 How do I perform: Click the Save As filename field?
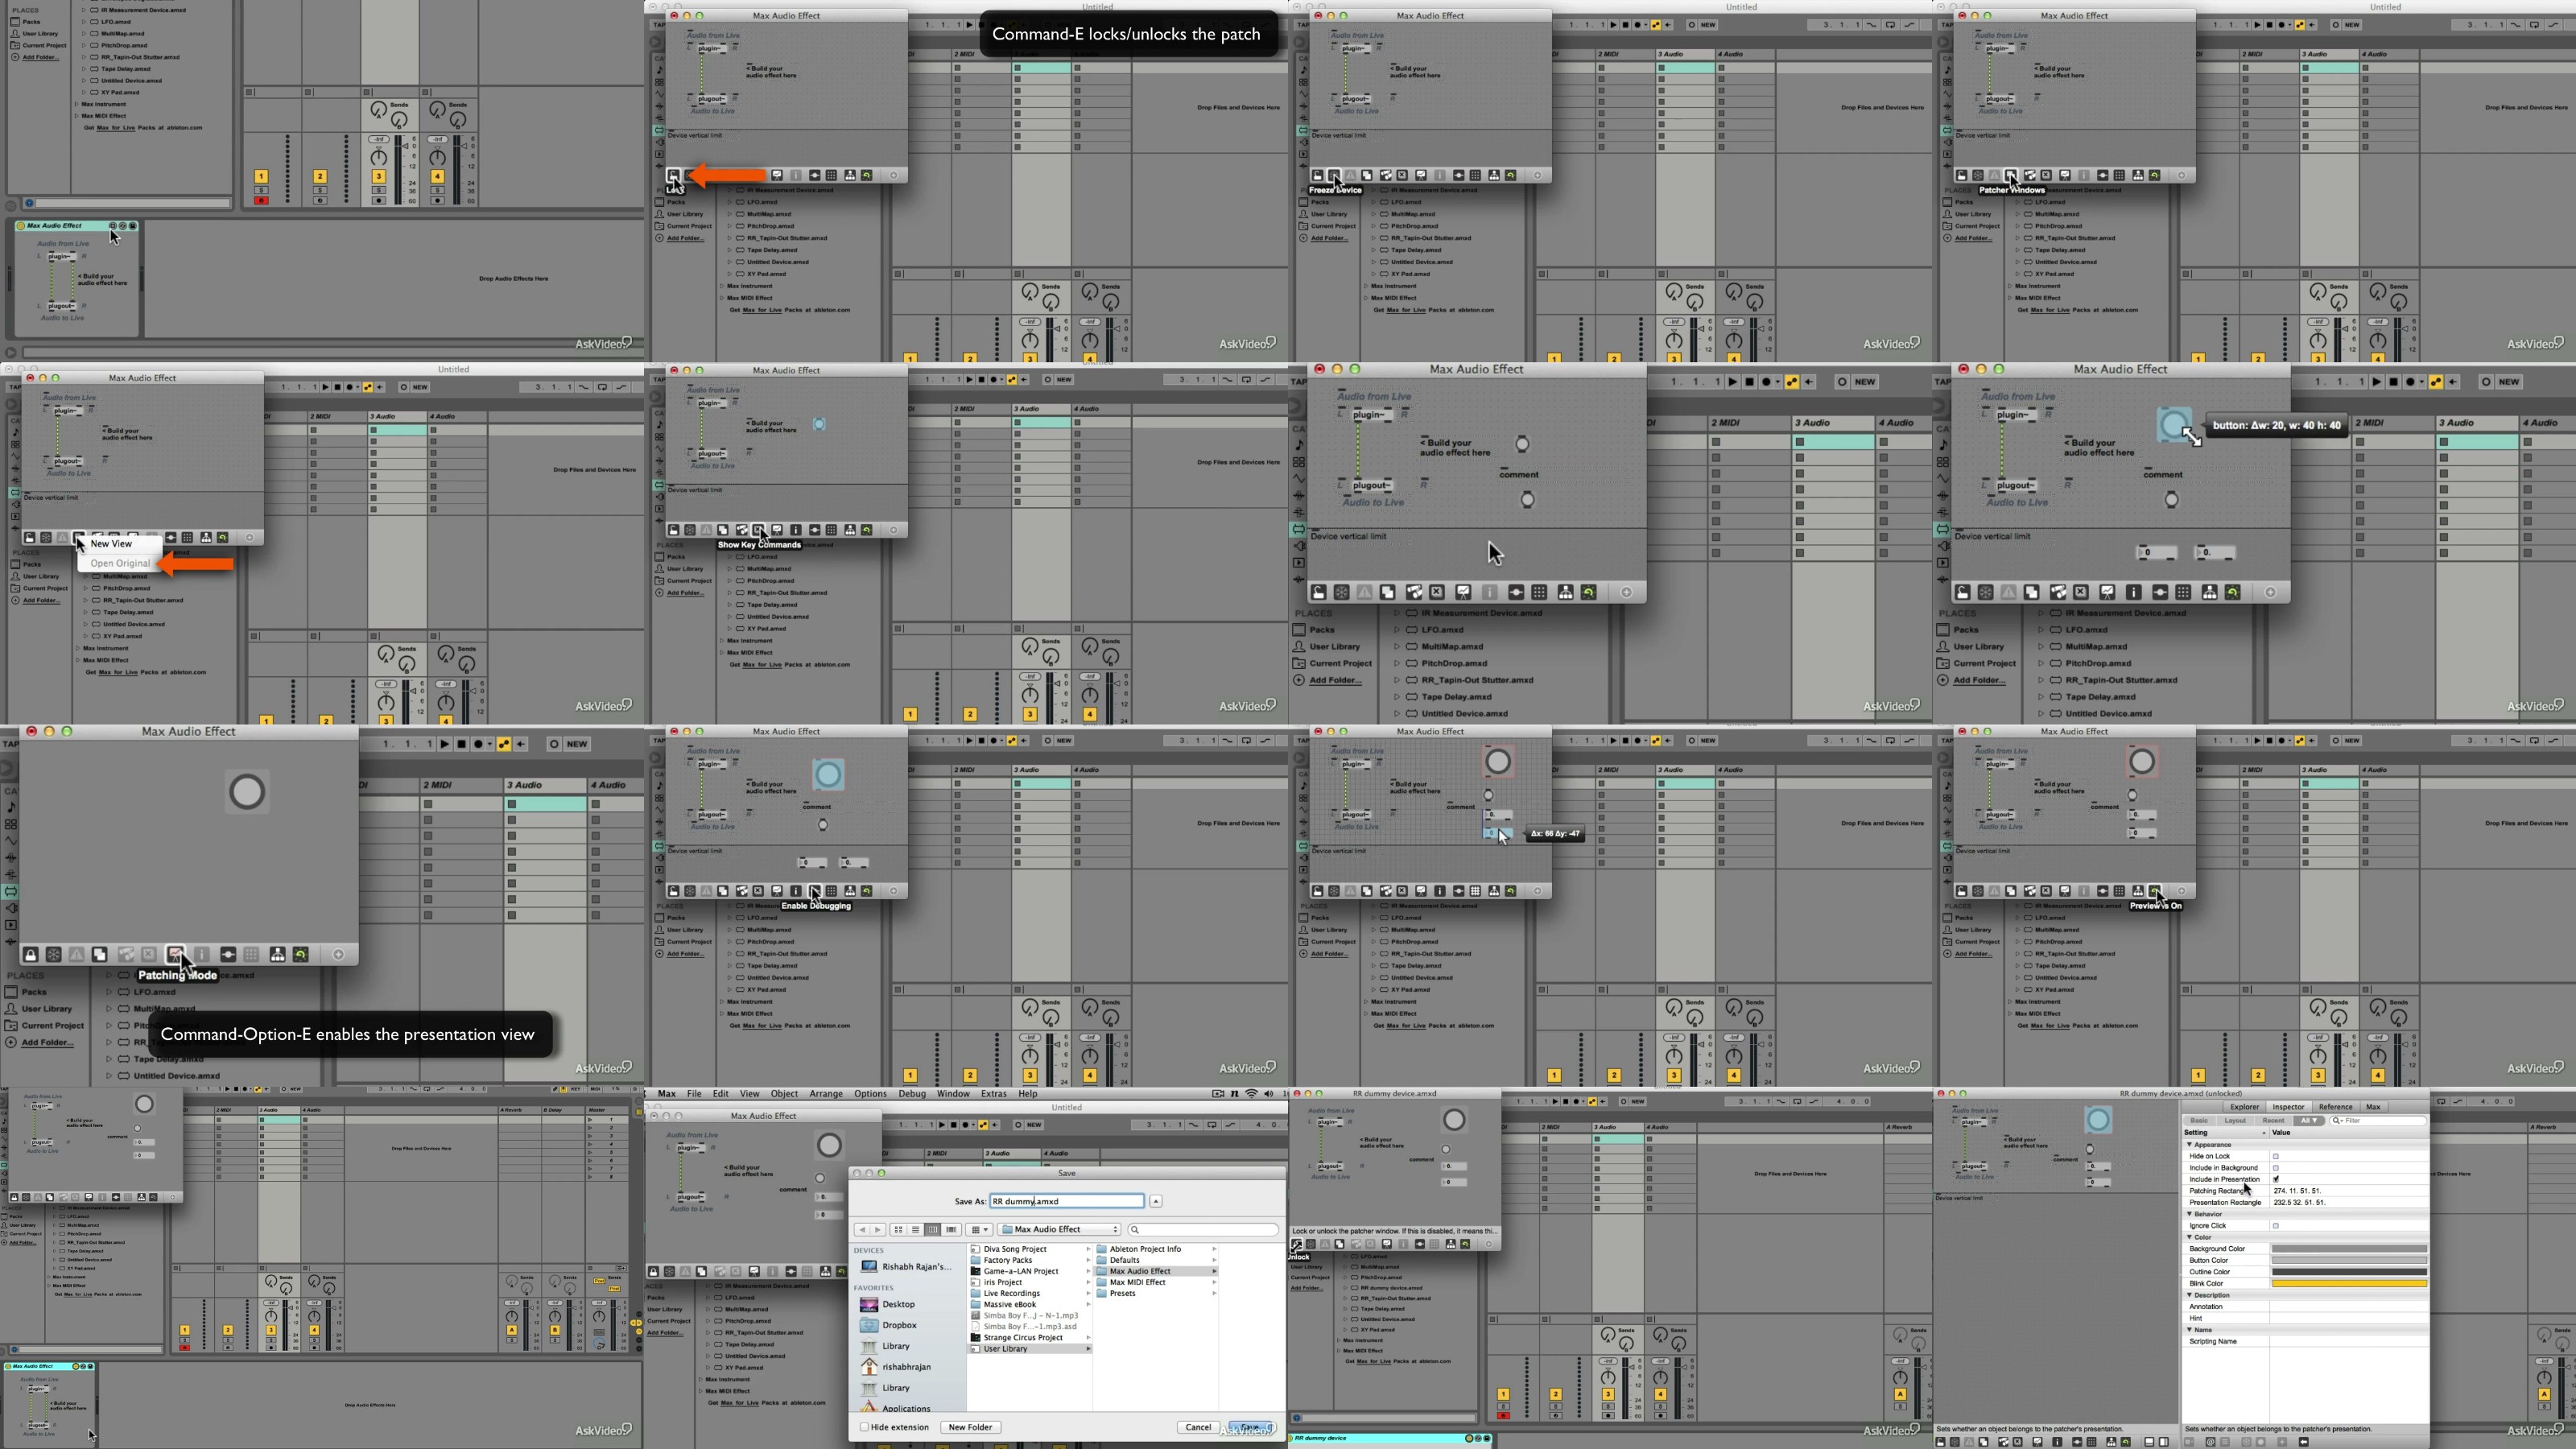(x=1066, y=1201)
